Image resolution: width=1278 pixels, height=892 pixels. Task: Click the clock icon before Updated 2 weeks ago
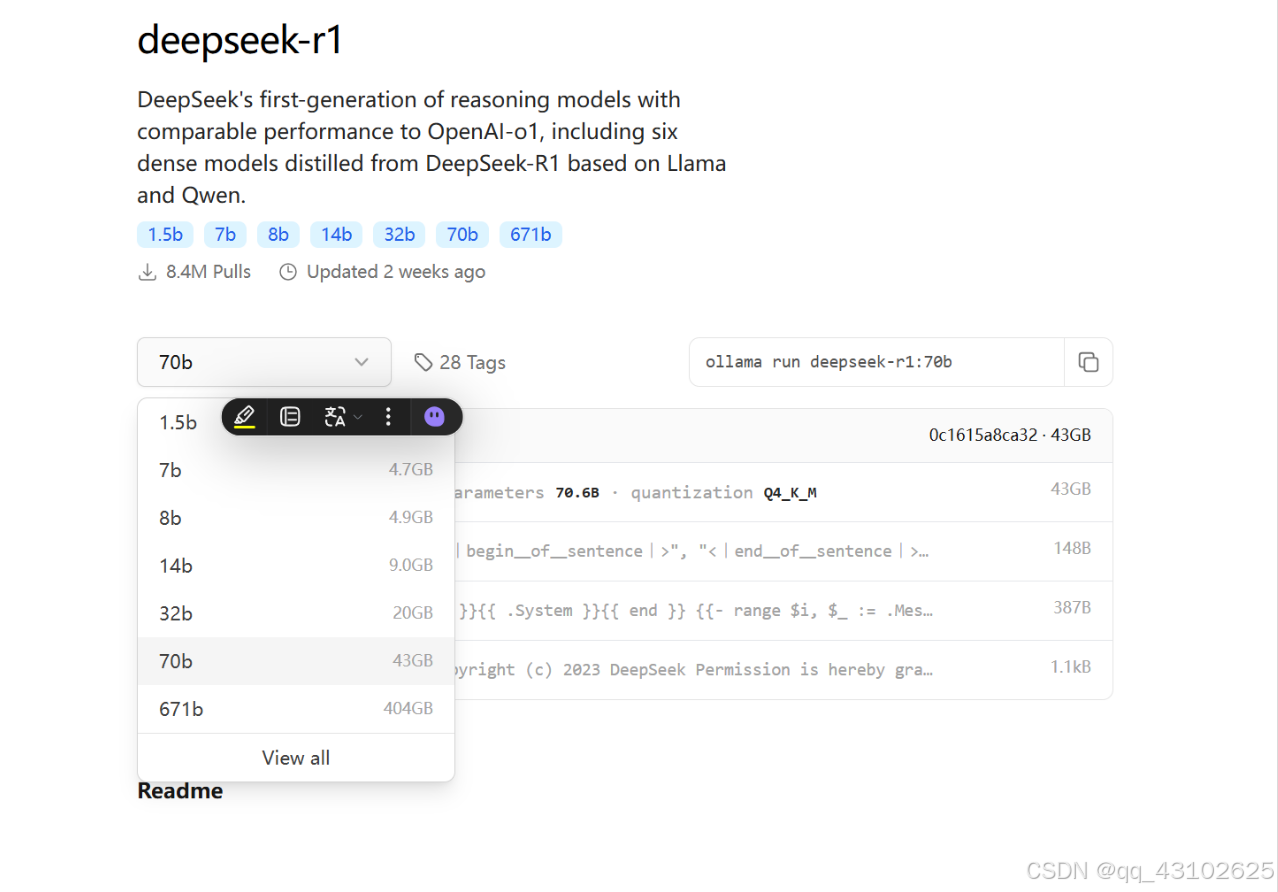[288, 271]
